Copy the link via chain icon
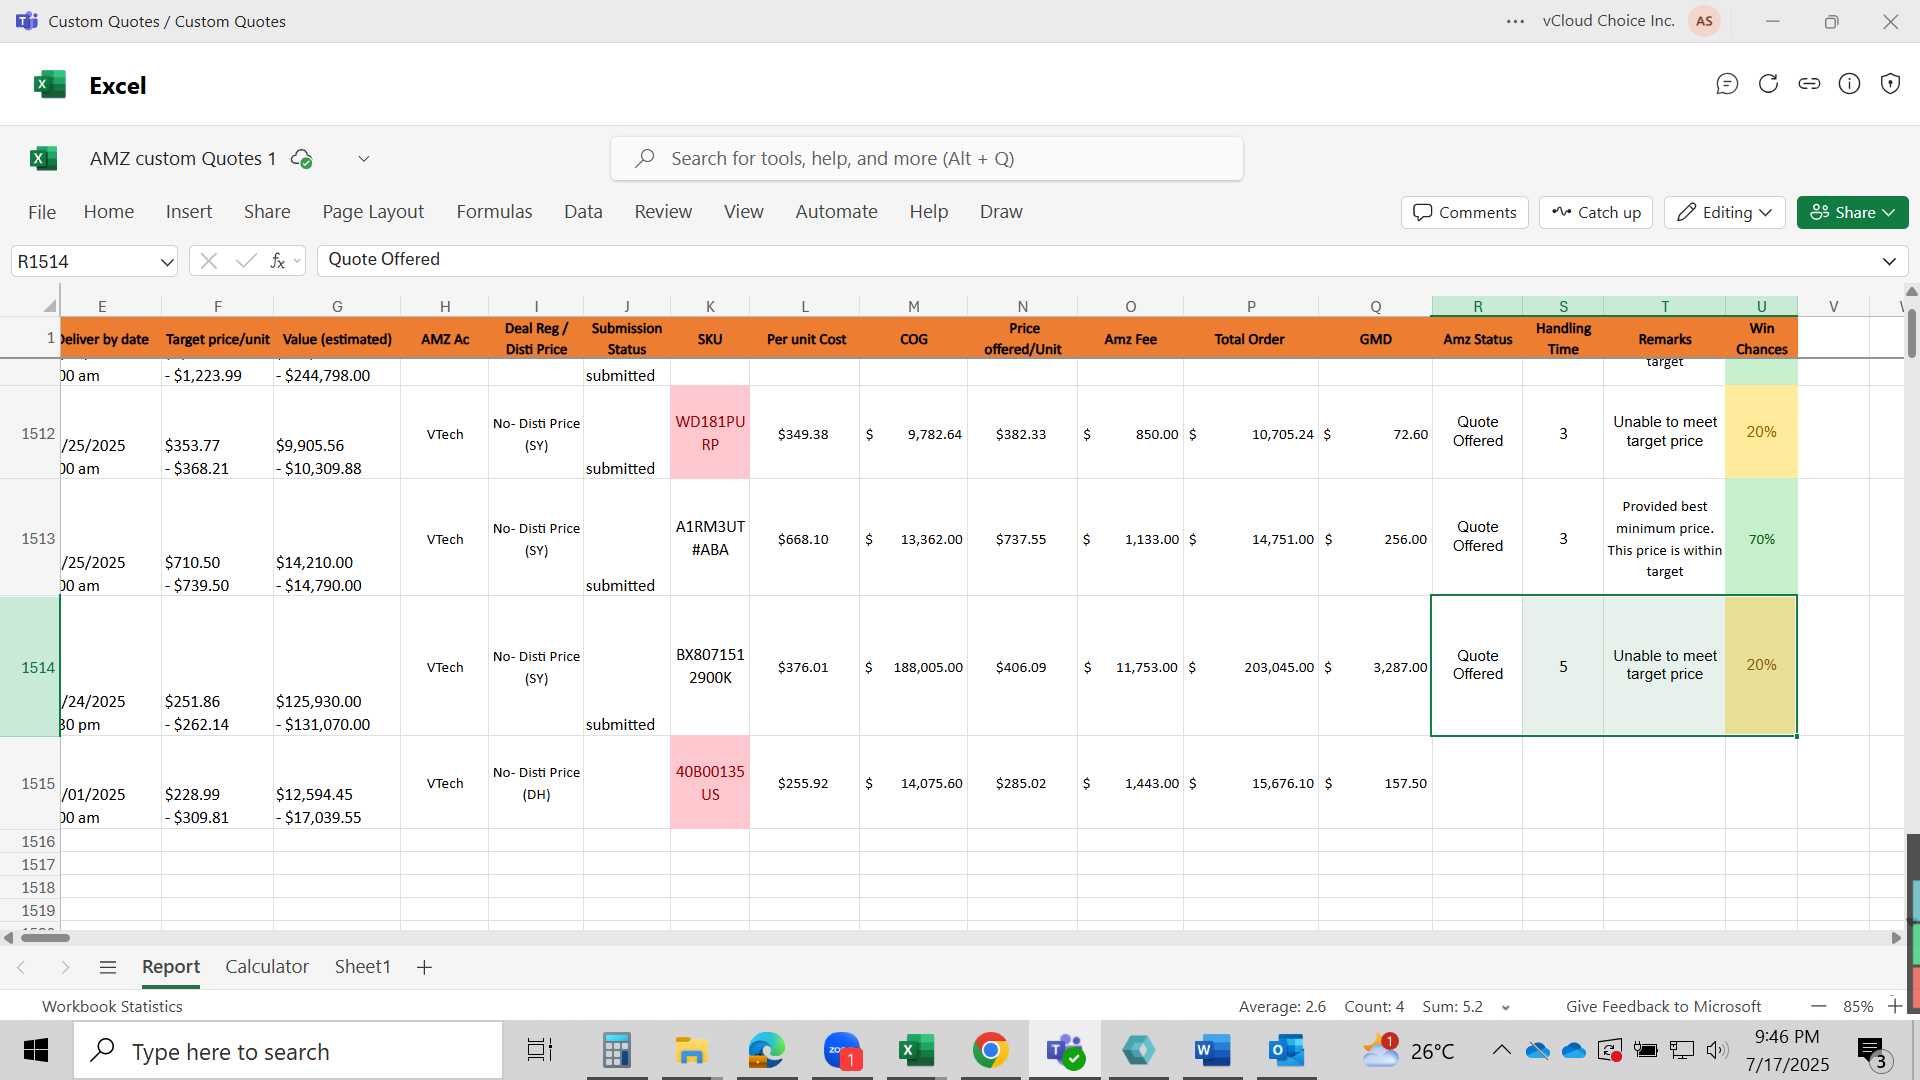The height and width of the screenshot is (1080, 1920). [x=1809, y=84]
